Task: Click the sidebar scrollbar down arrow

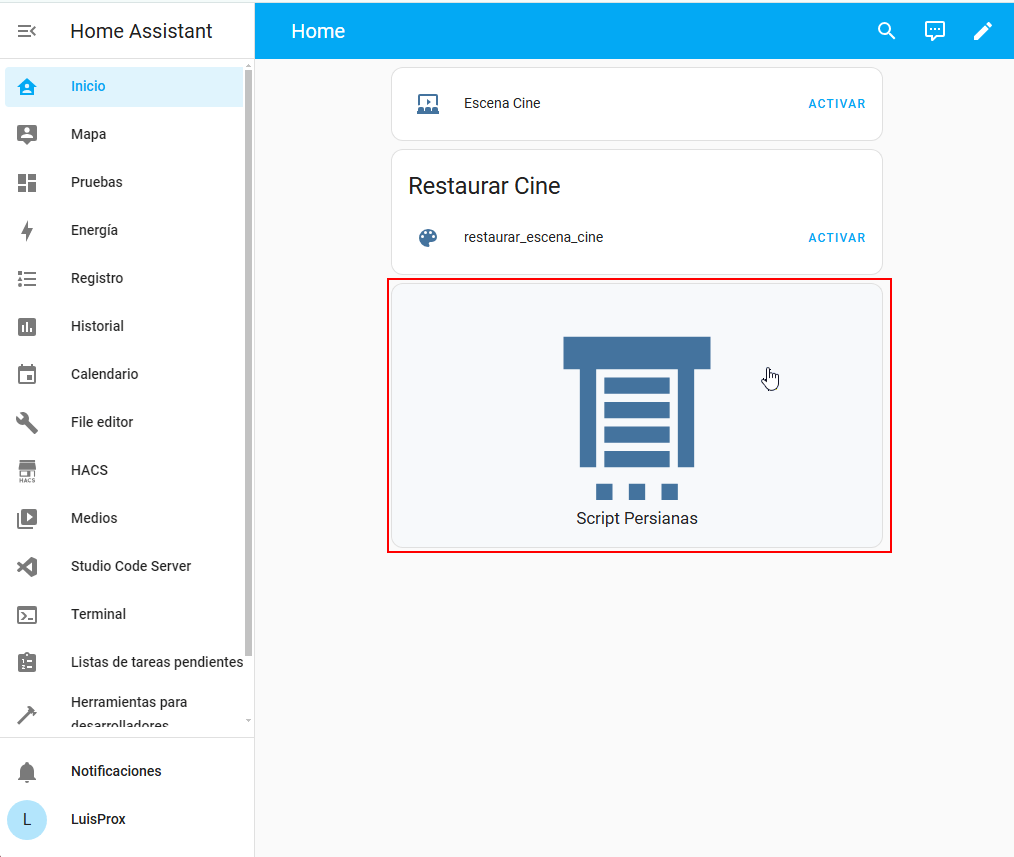Action: coord(248,720)
